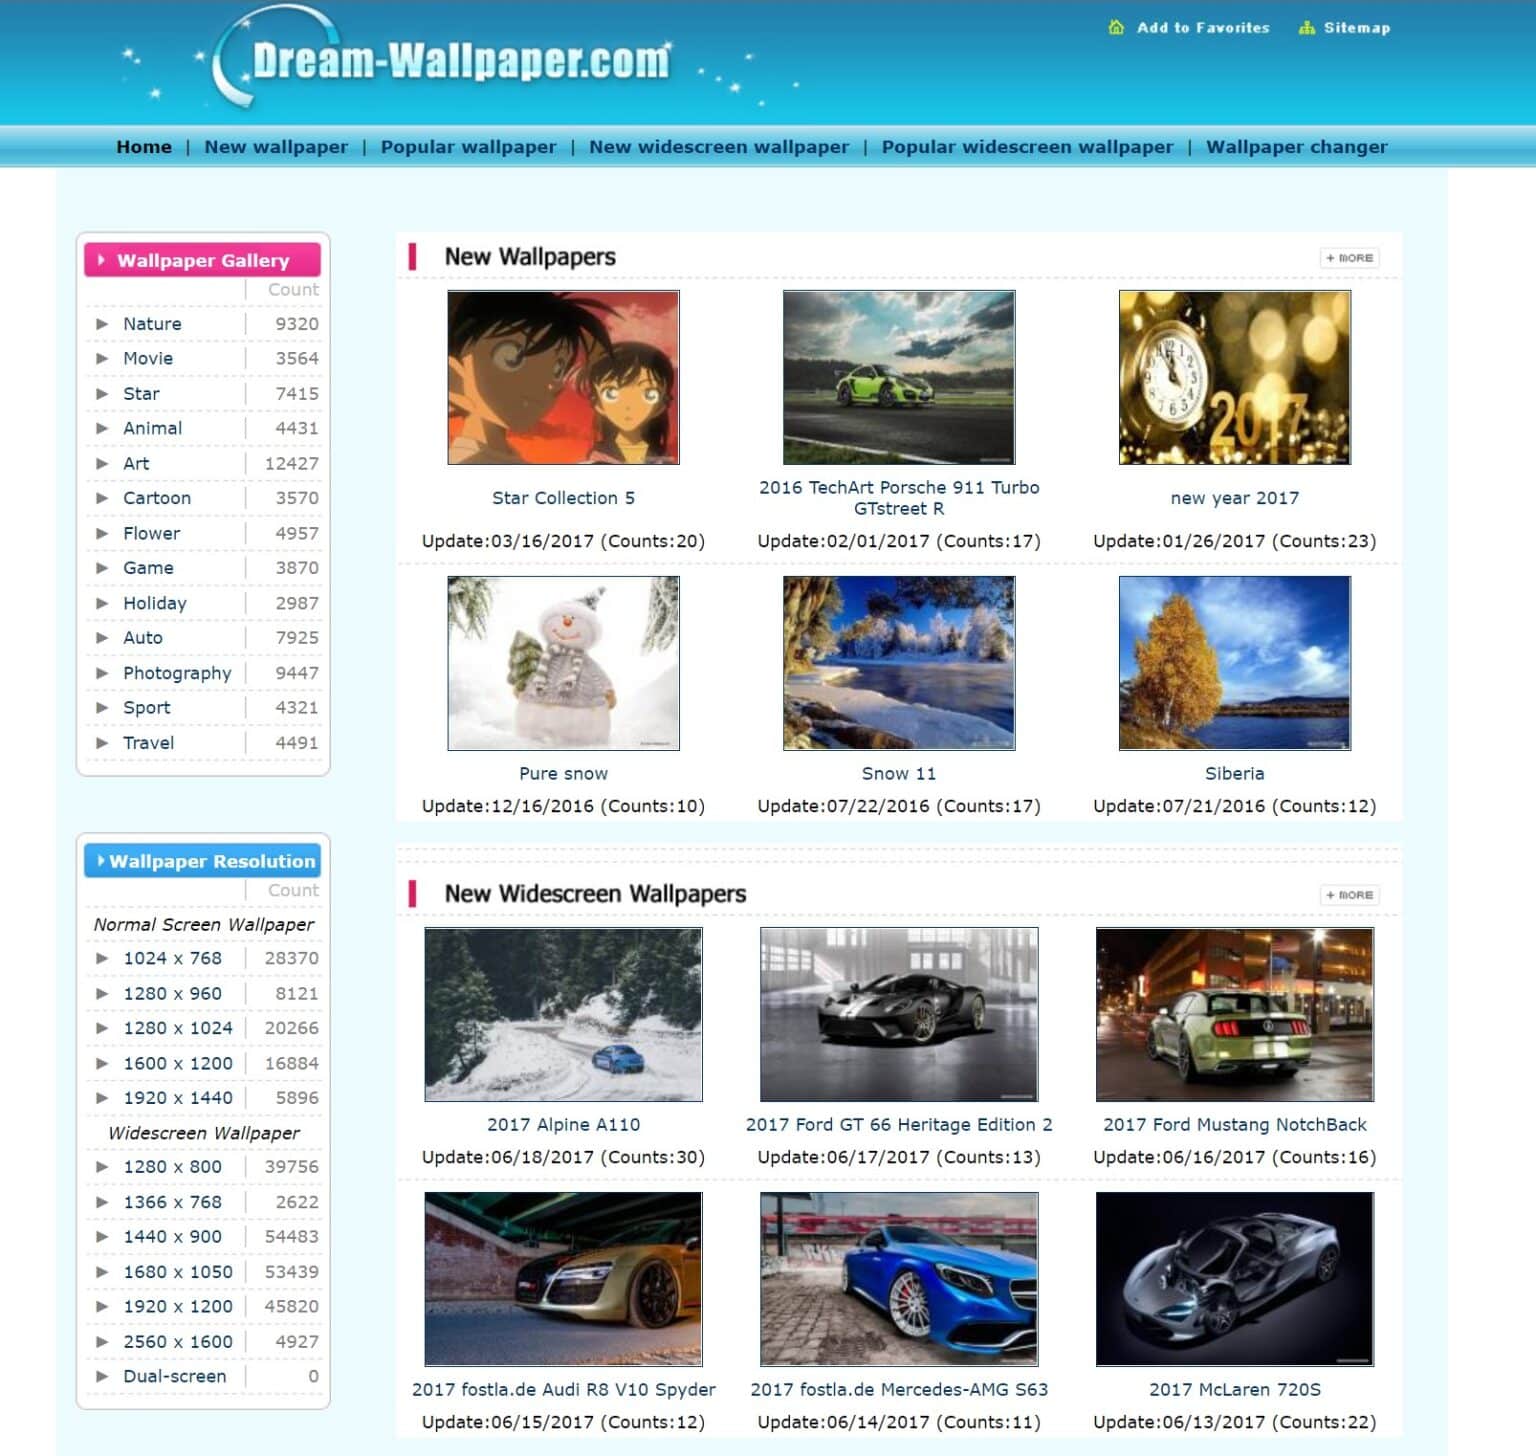Viewport: 1536px width, 1456px height.
Task: Click the Pure snow snowman thumbnail
Action: coord(564,661)
